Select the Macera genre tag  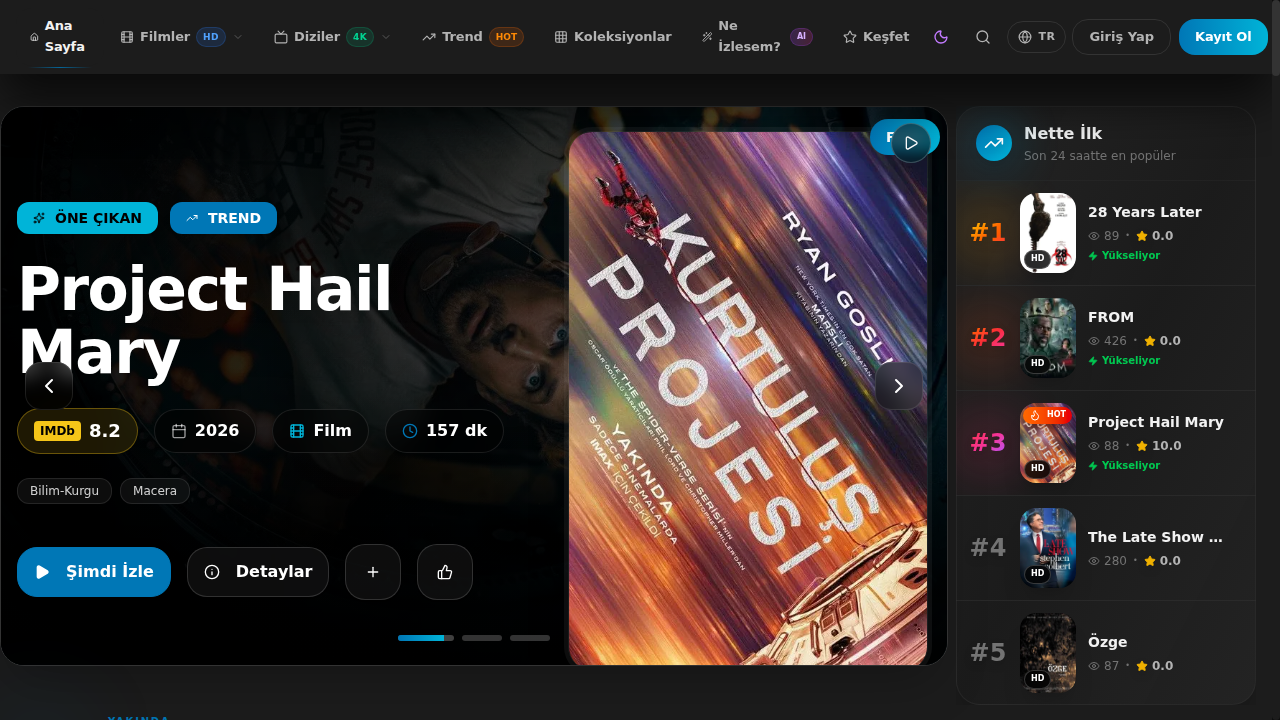pyautogui.click(x=155, y=491)
